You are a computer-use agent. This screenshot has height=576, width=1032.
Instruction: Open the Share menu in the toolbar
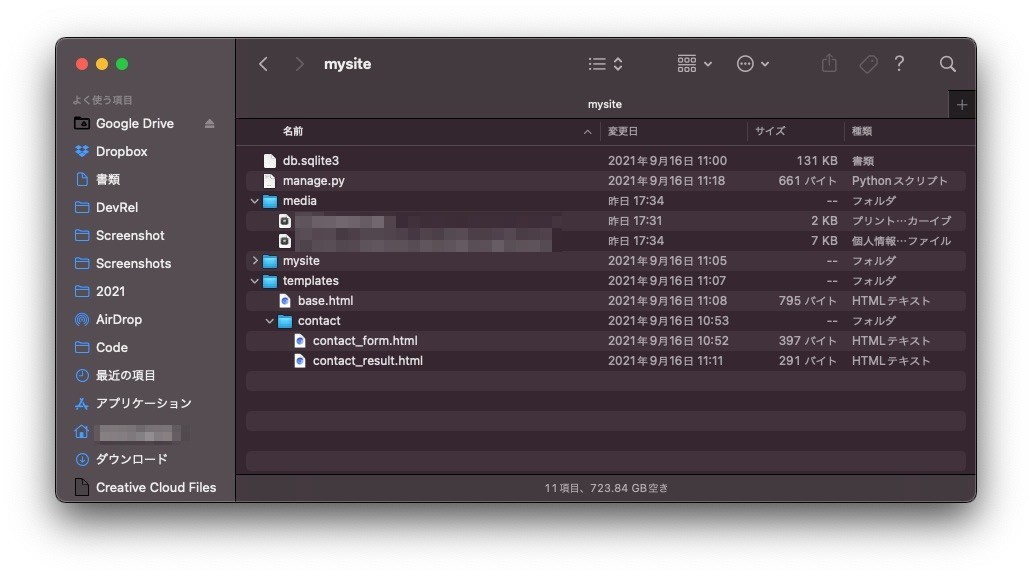point(829,63)
